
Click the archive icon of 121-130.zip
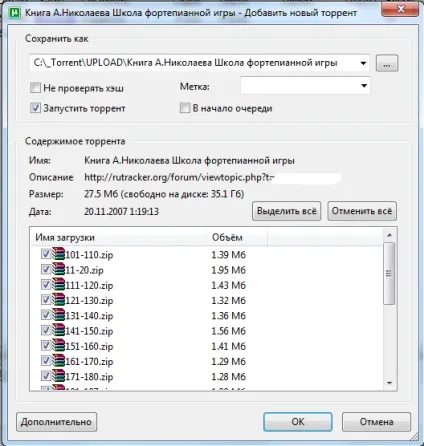click(x=58, y=300)
